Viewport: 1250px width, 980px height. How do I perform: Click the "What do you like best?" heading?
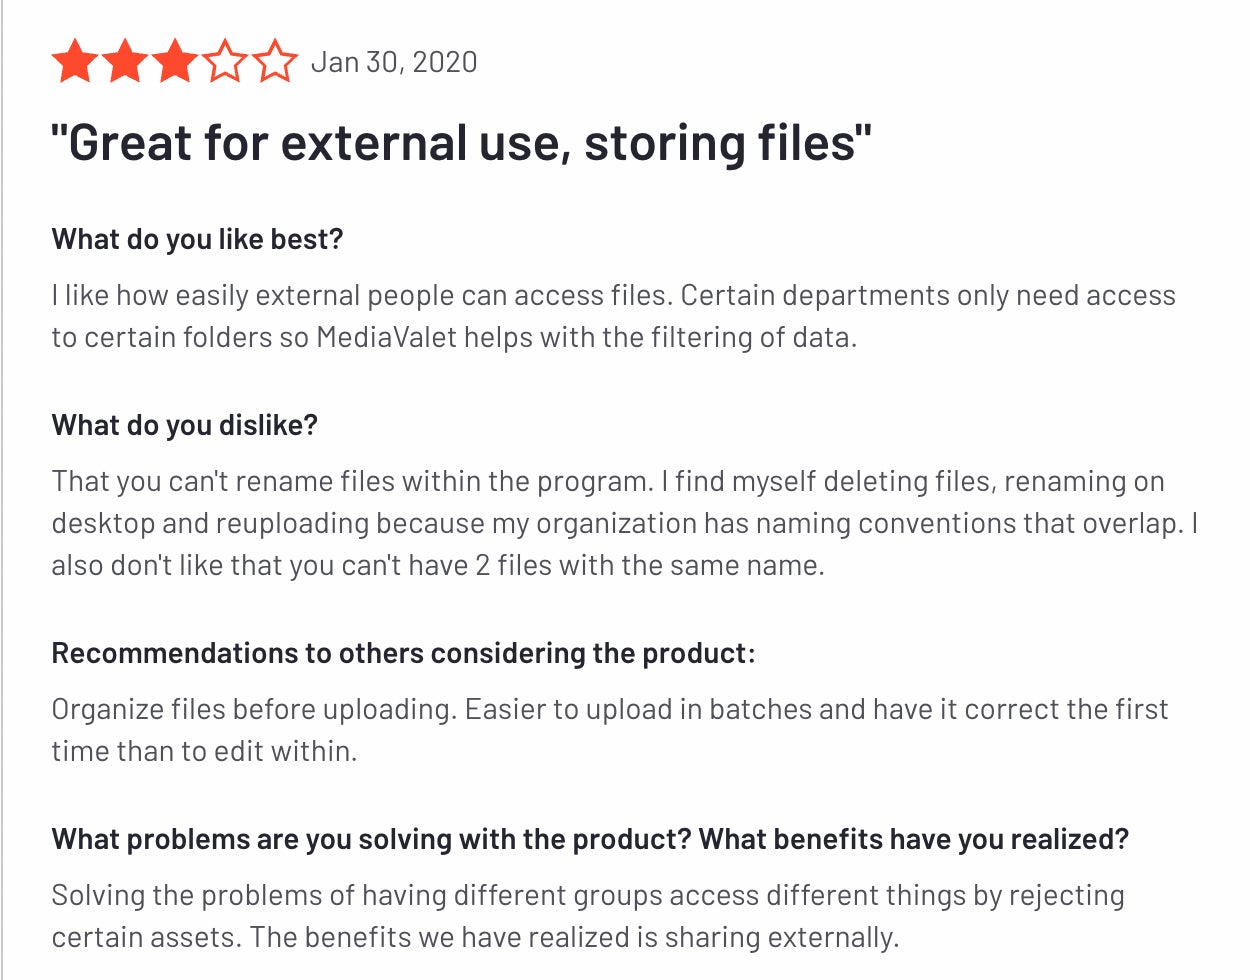coord(197,240)
